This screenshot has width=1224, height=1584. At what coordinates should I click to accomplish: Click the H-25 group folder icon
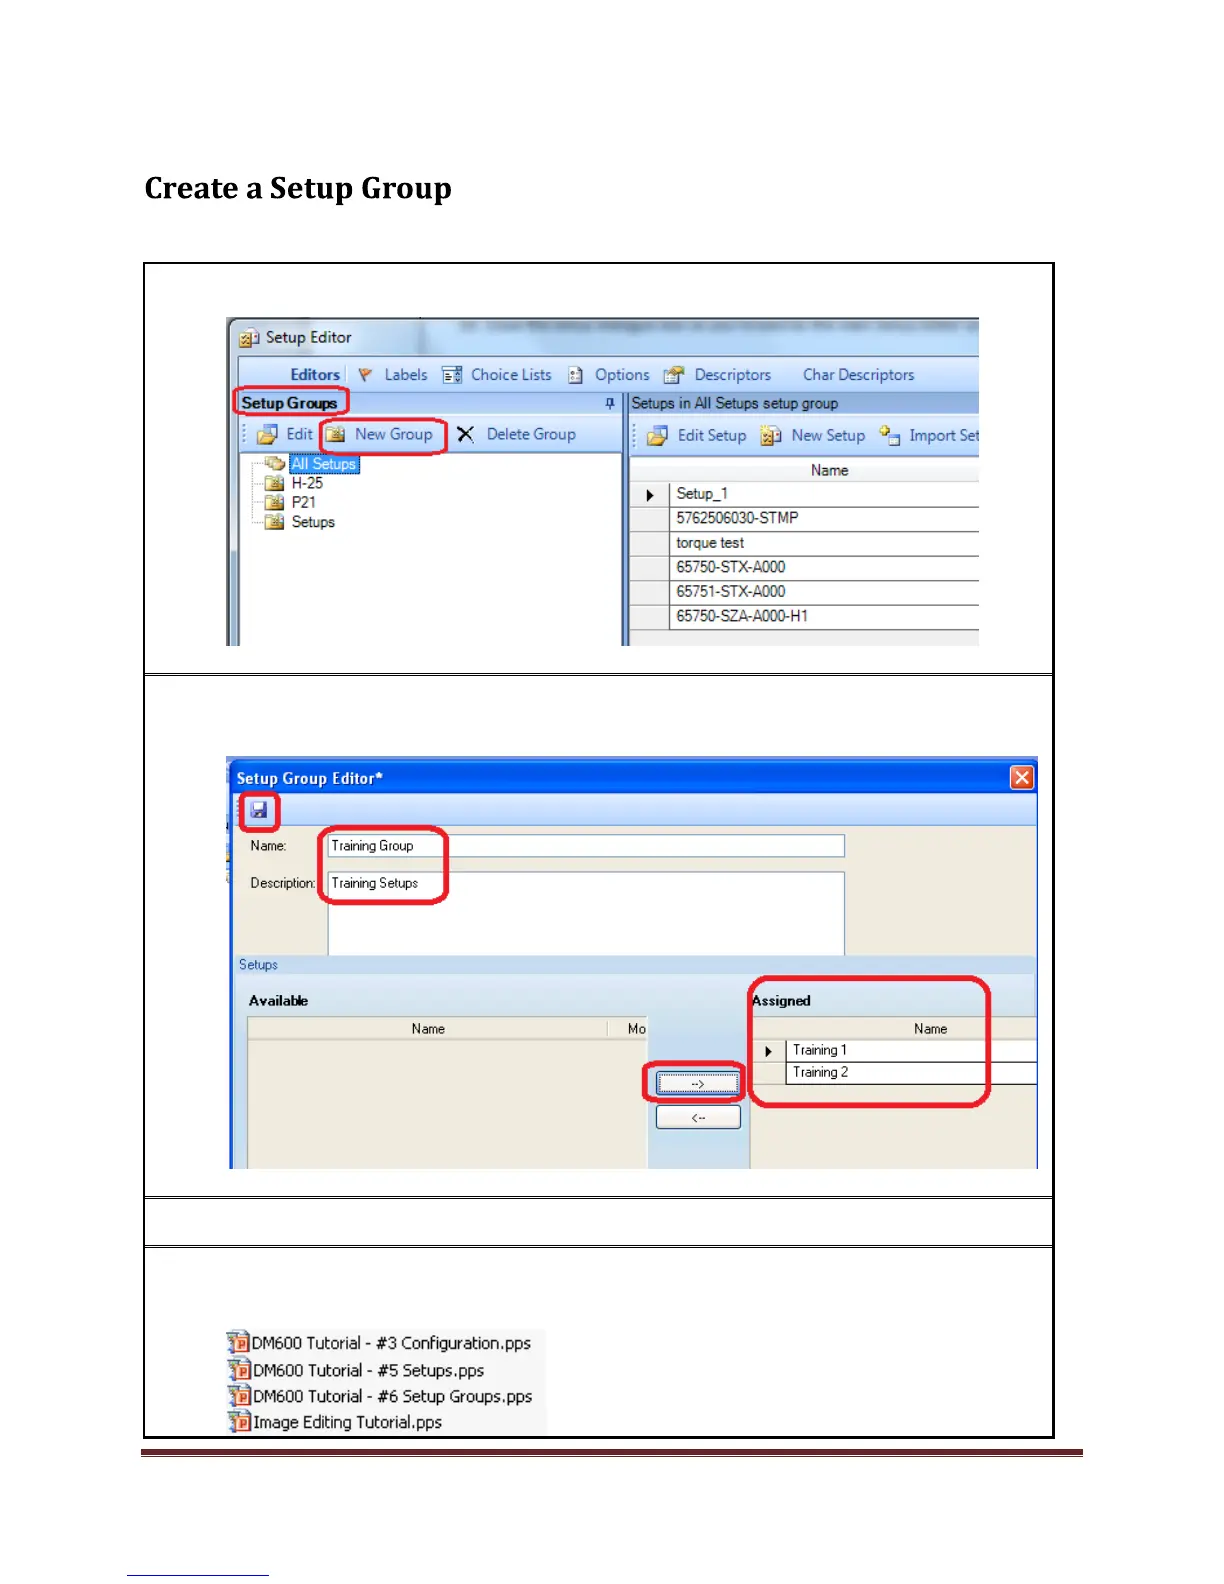pyautogui.click(x=274, y=483)
